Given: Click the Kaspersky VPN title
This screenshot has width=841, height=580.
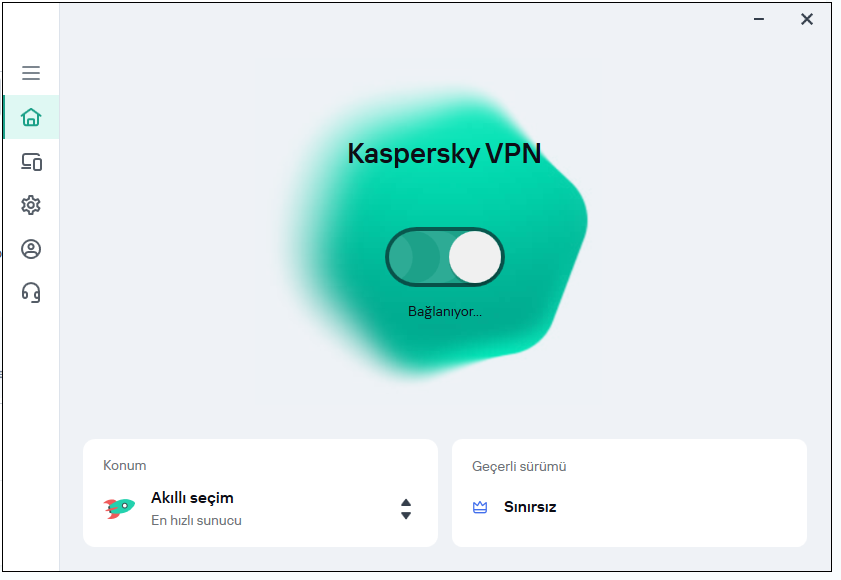Looking at the screenshot, I should point(444,153).
